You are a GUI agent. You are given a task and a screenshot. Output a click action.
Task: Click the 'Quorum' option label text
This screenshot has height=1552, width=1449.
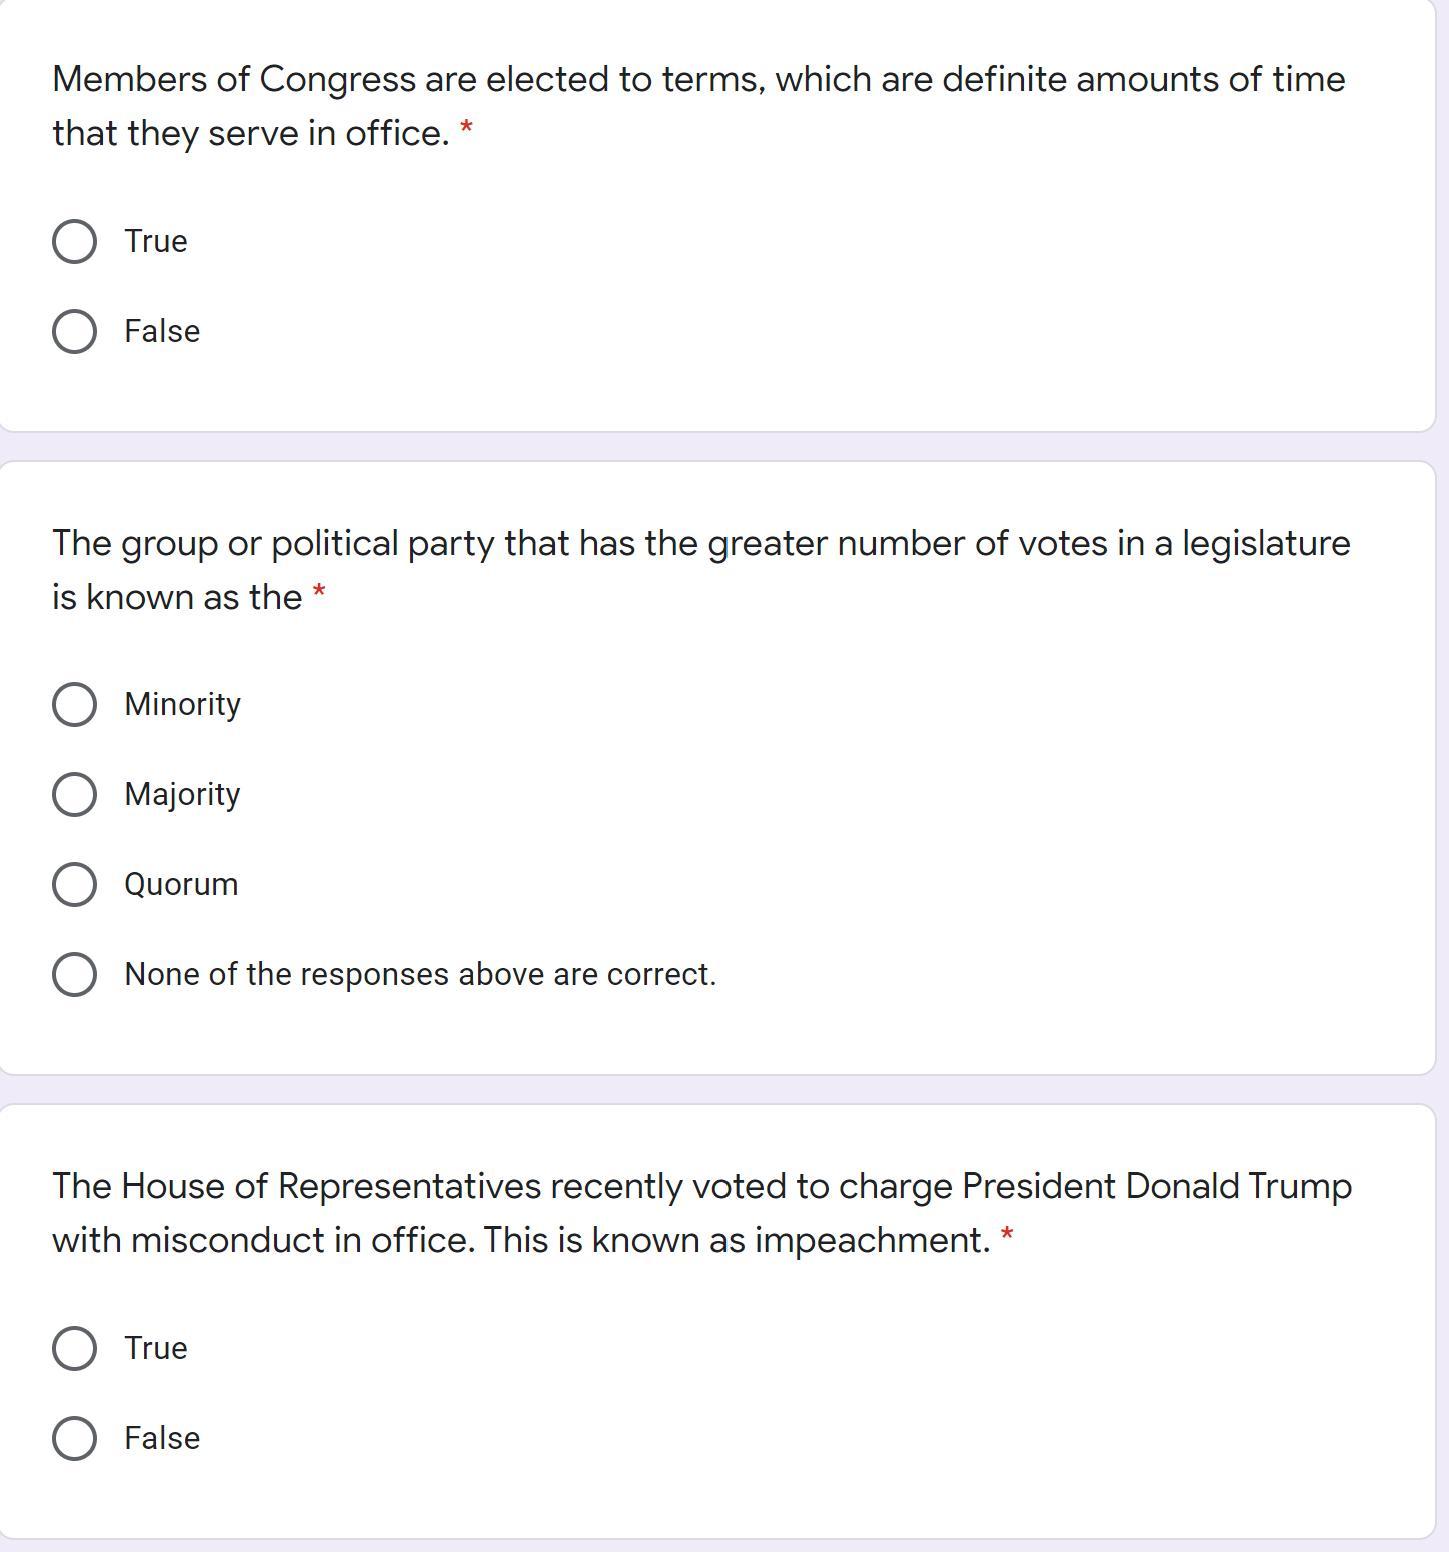[x=181, y=885]
